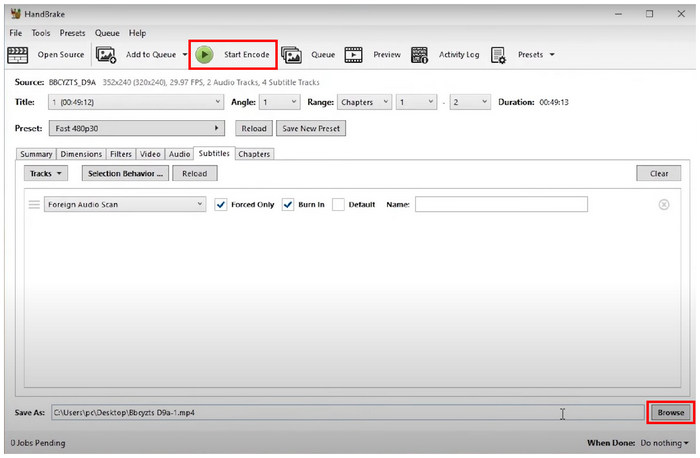Viewport: 700px width, 458px height.
Task: Click the Preview film icon
Action: pyautogui.click(x=354, y=55)
